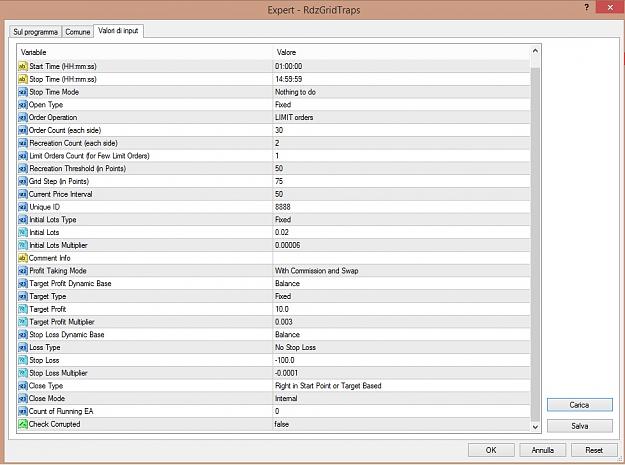Click the Target Profit Multiplier icon
This screenshot has height=465, width=625.
pos(23,322)
